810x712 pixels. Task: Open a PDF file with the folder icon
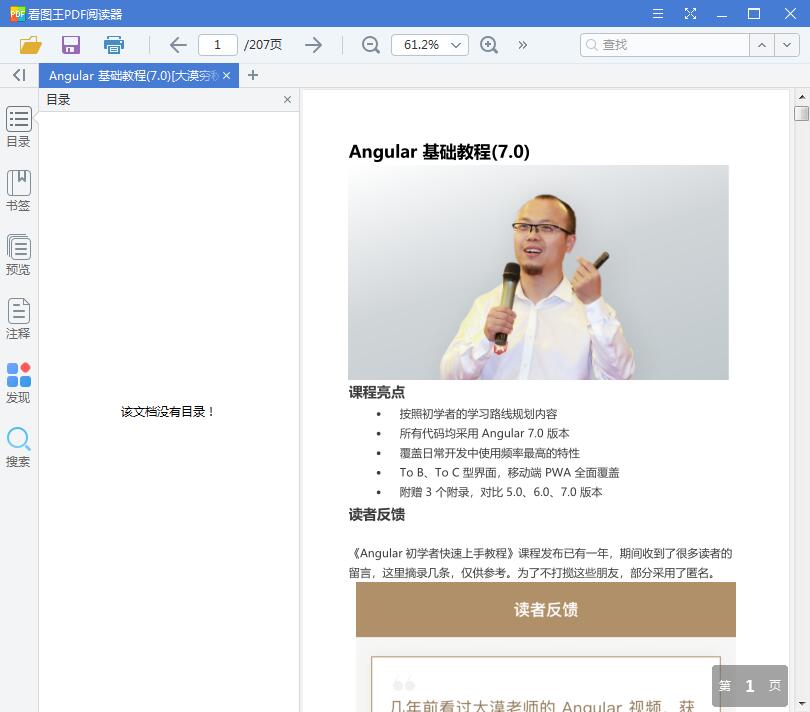(29, 45)
